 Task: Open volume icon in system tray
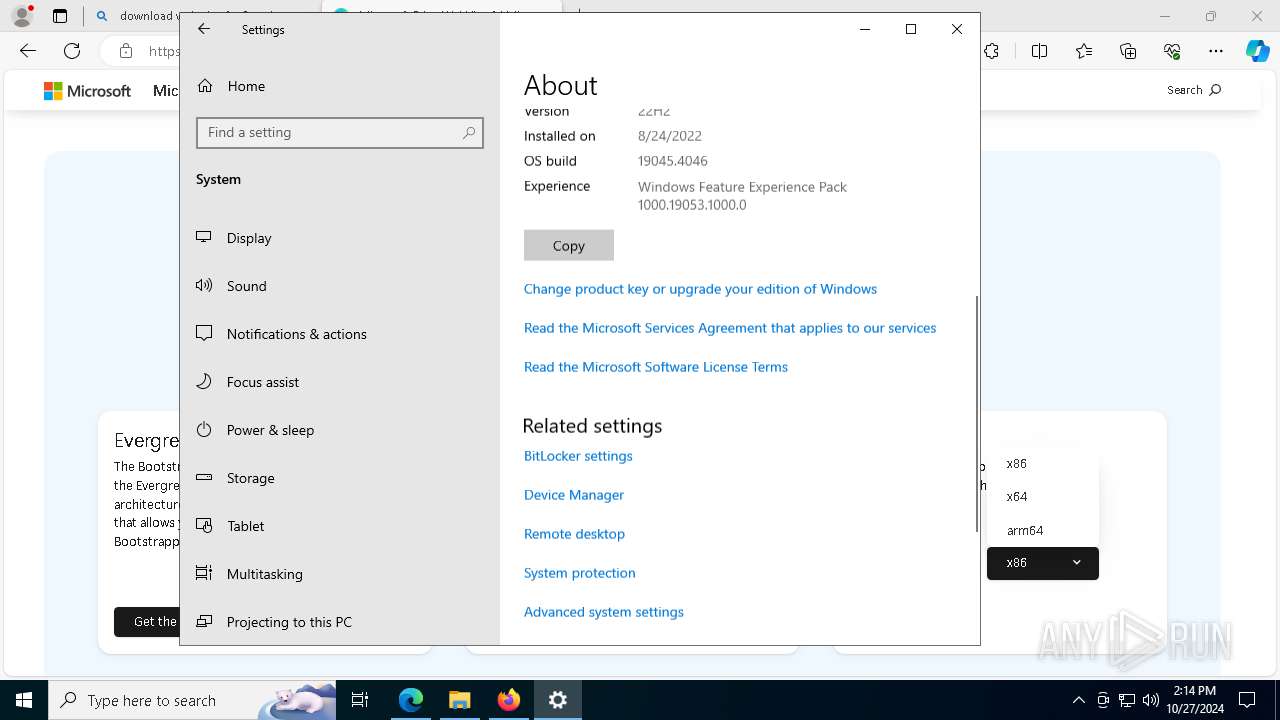(x=1151, y=700)
